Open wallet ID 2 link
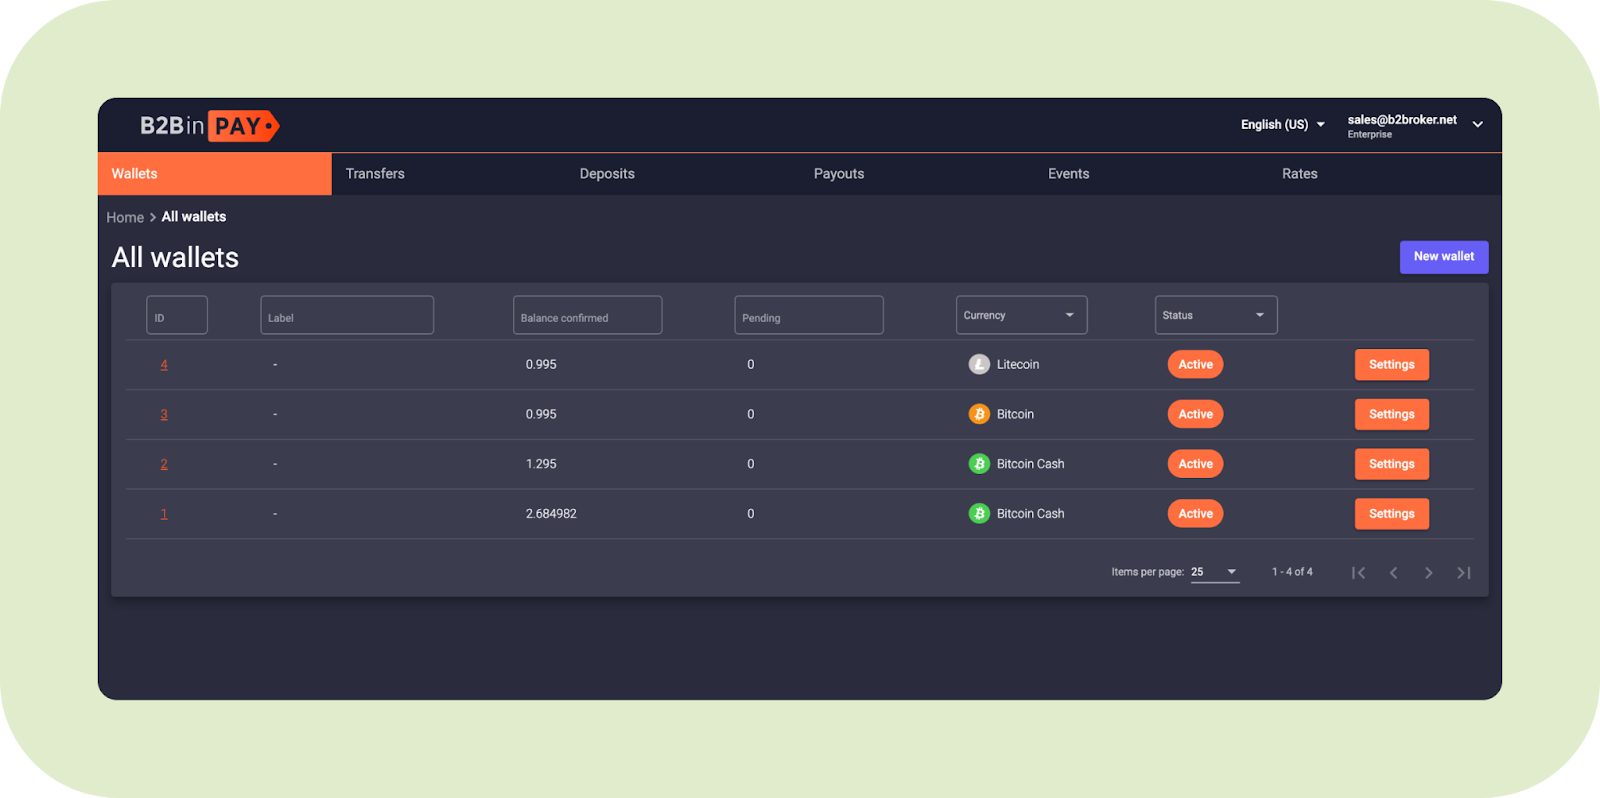This screenshot has width=1600, height=798. [x=164, y=464]
